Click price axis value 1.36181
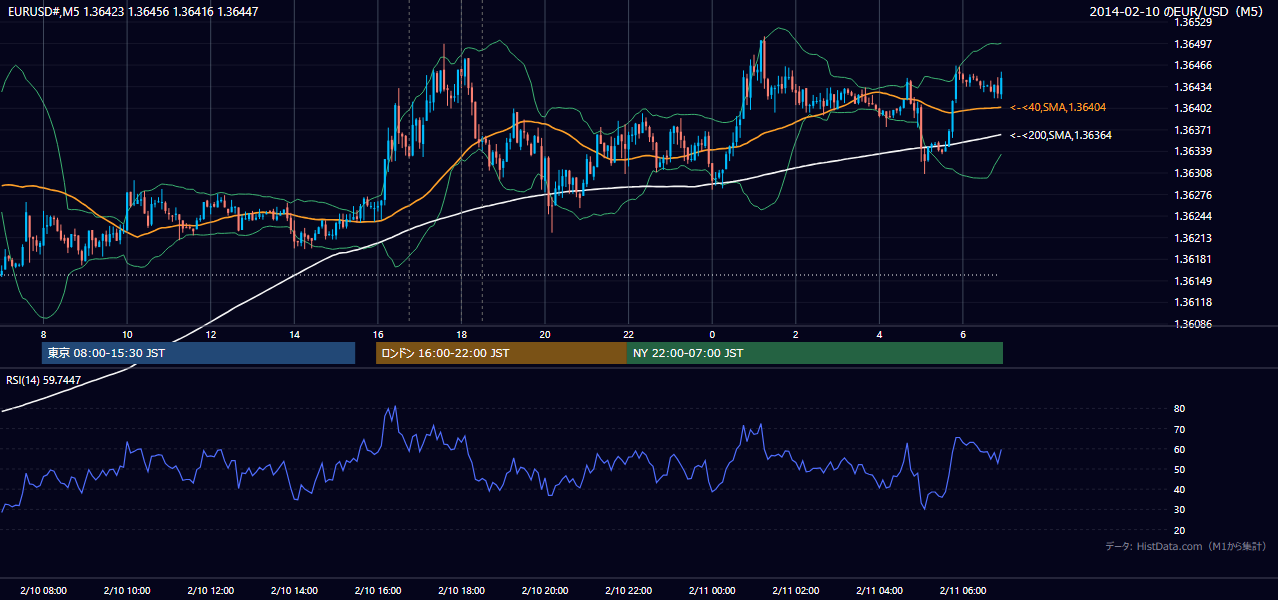 click(x=1192, y=259)
